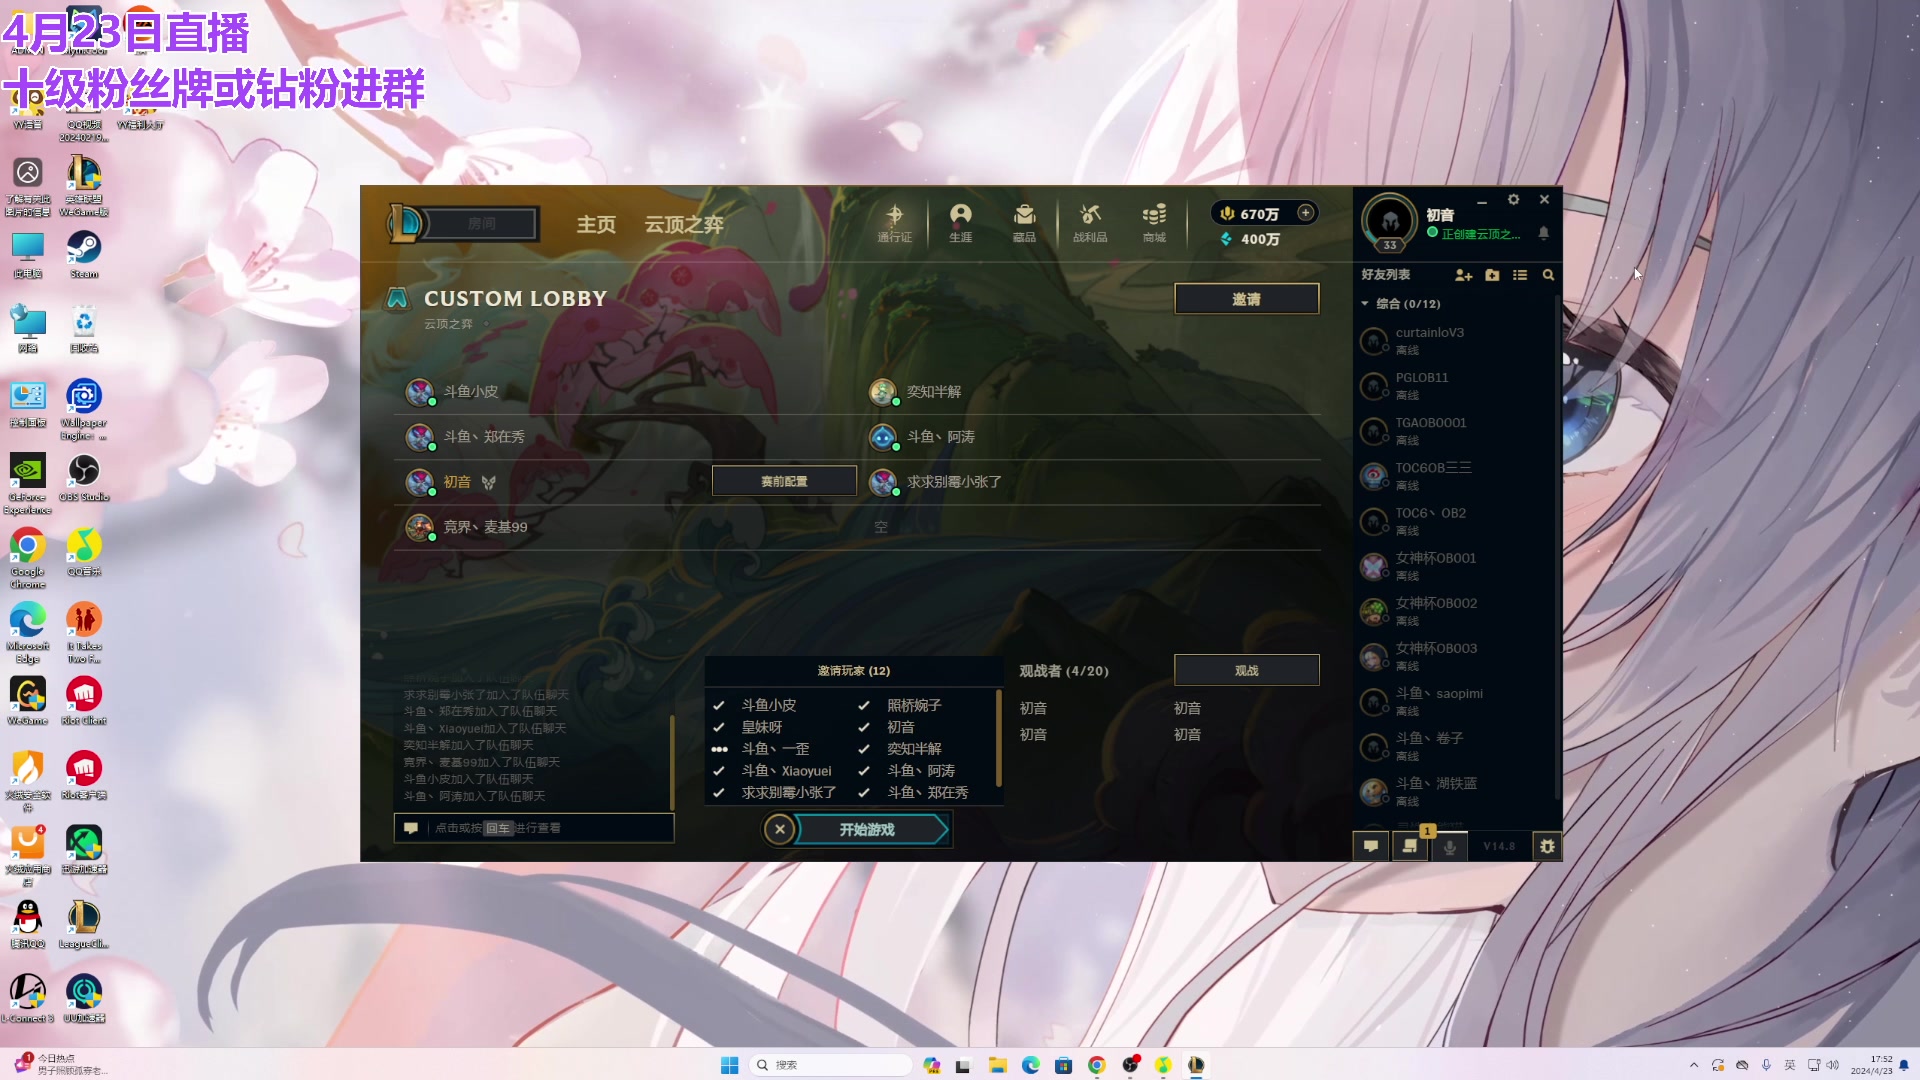Open the bug report icon
Viewport: 1920px width, 1080px height.
pos(1547,846)
